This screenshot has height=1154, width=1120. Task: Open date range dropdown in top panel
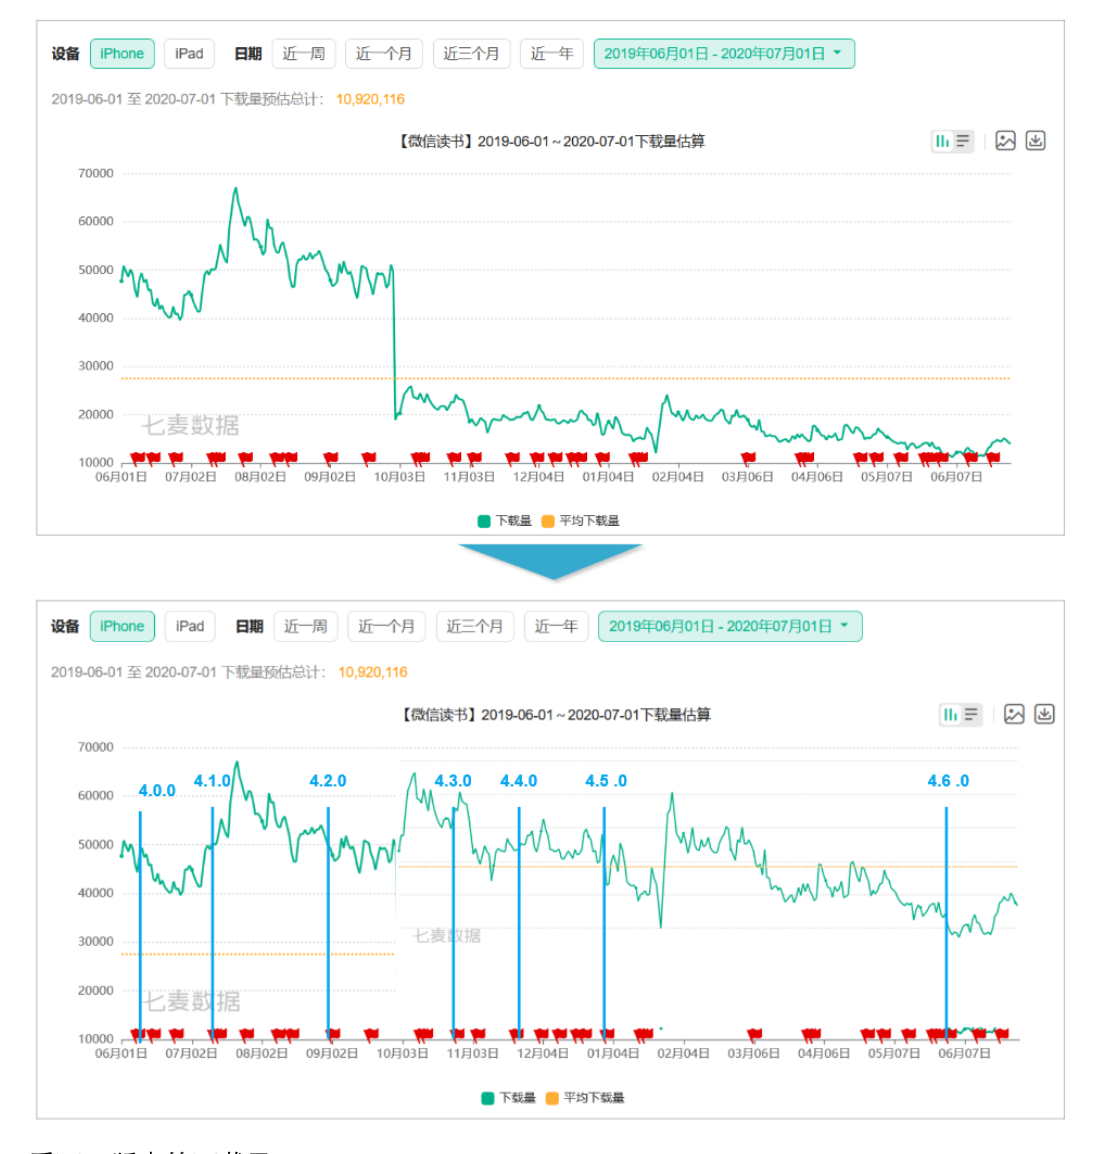click(724, 54)
